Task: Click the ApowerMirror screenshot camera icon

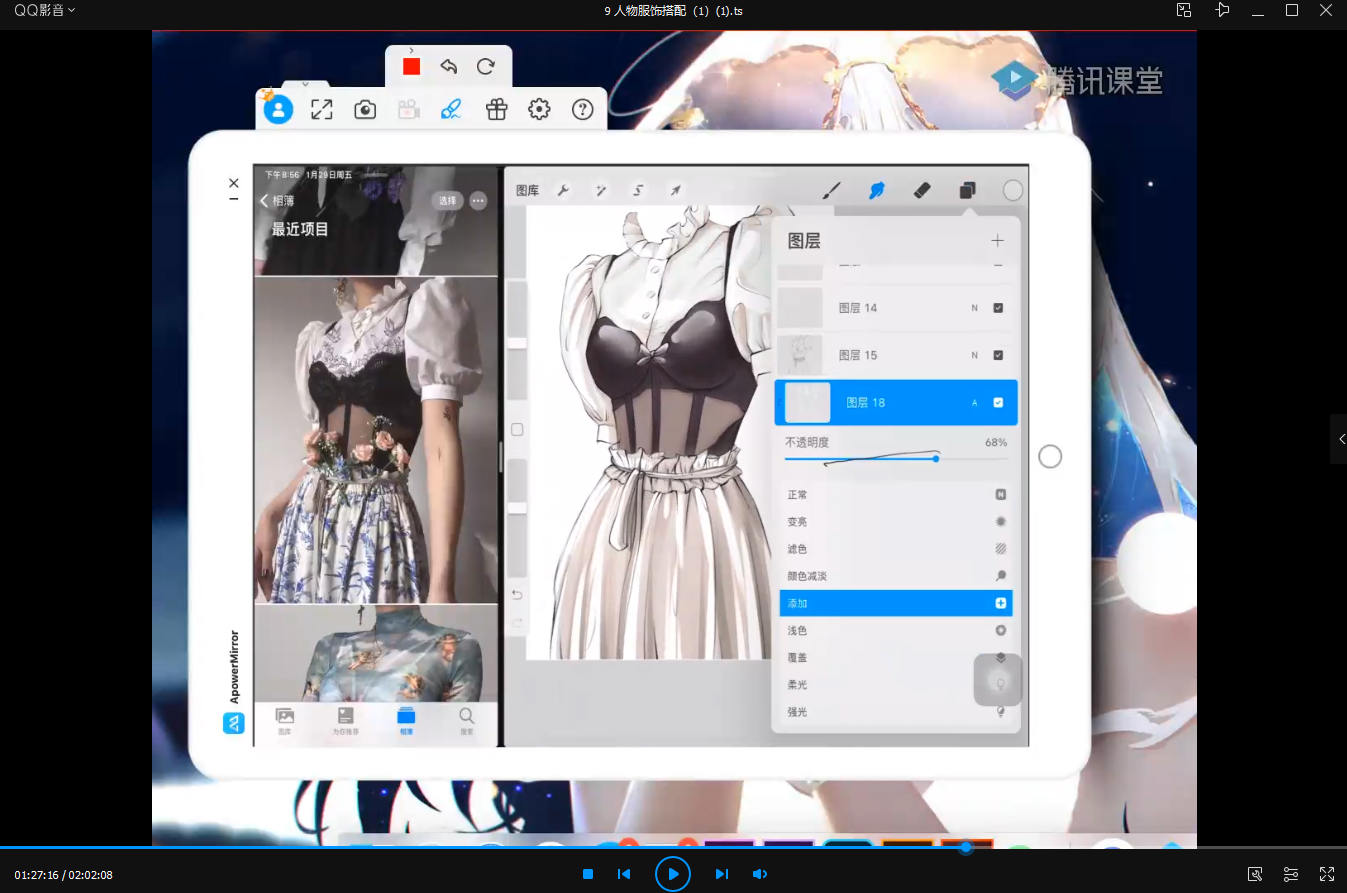Action: point(365,110)
